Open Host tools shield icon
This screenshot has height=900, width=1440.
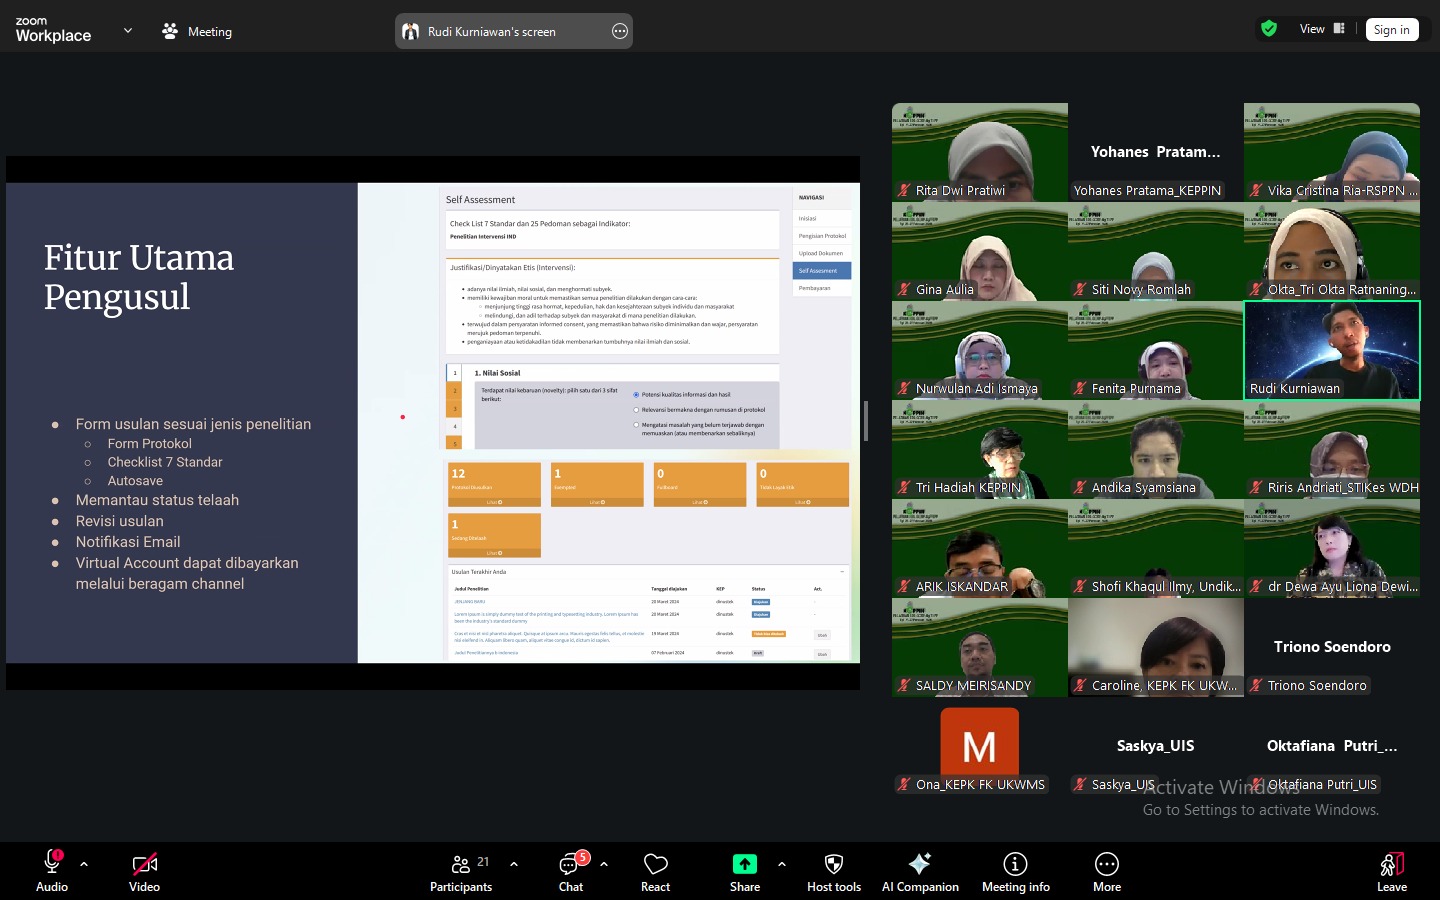click(x=833, y=865)
